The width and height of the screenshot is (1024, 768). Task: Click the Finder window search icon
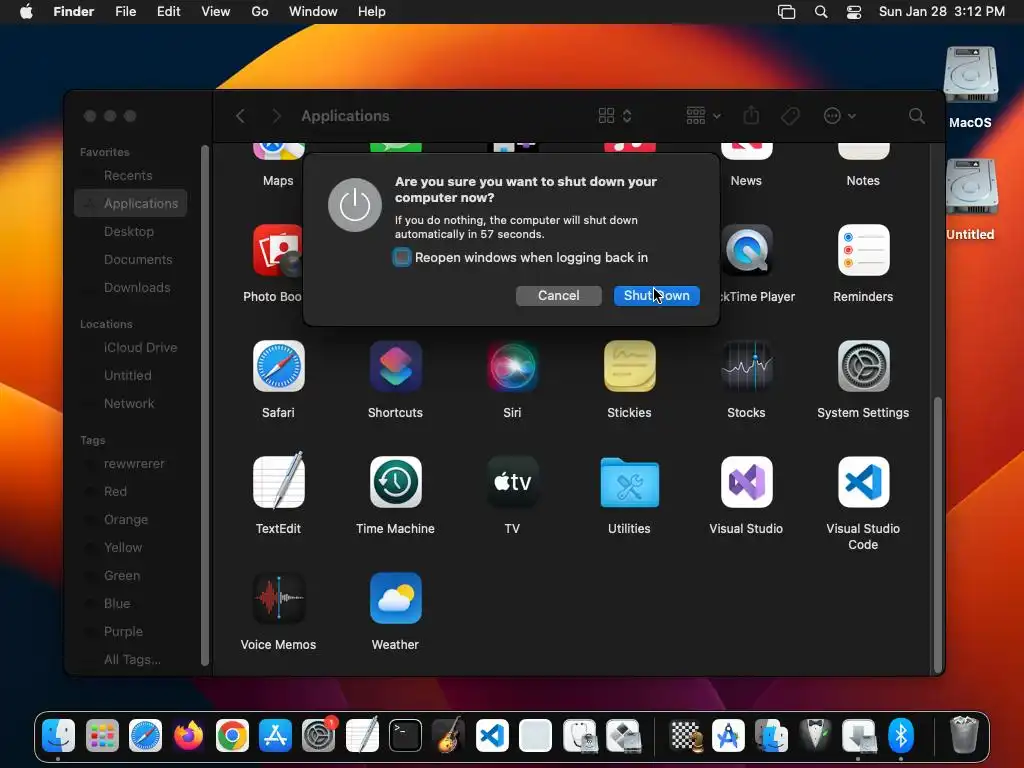point(917,116)
